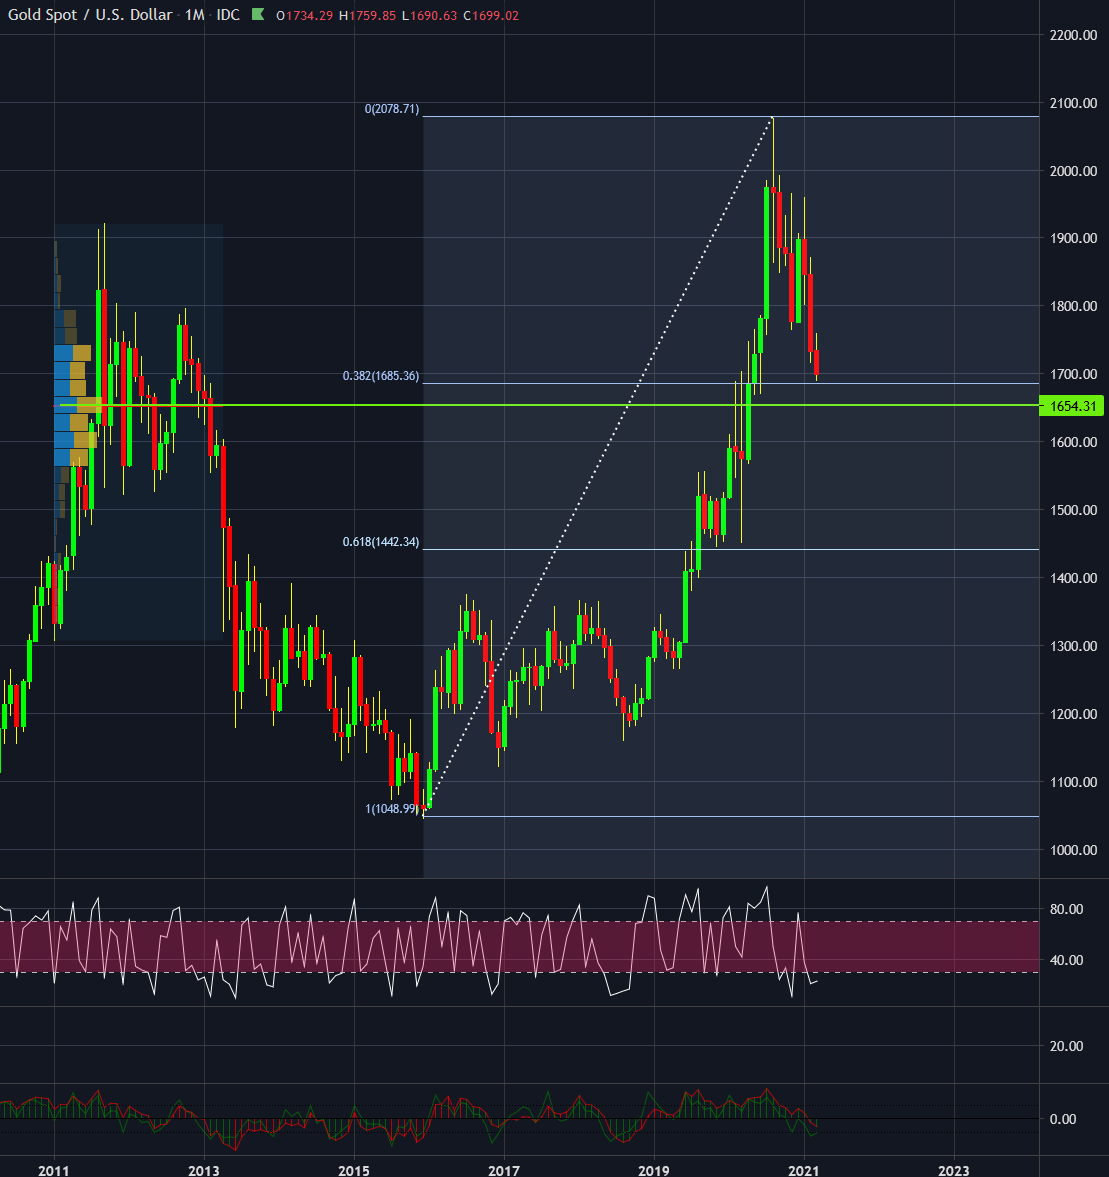This screenshot has width=1109, height=1177.
Task: Click the 2021 time axis label
Action: [x=803, y=1170]
